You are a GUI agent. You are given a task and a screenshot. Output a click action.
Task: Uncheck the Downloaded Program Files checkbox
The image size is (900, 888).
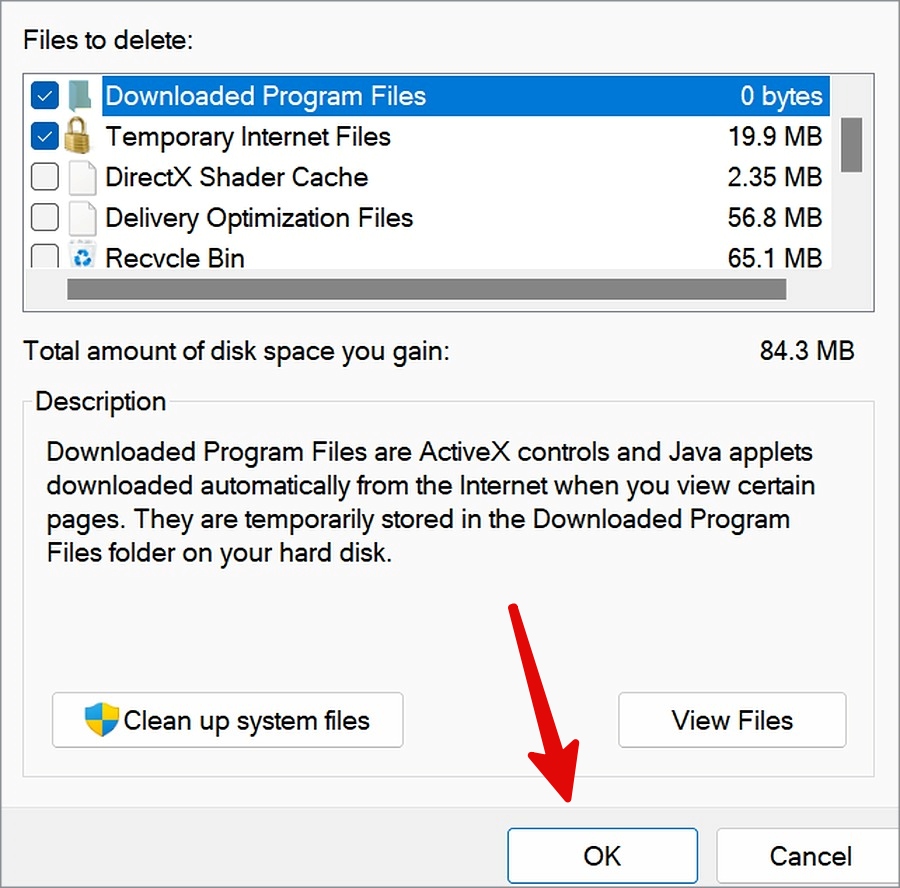coord(45,95)
